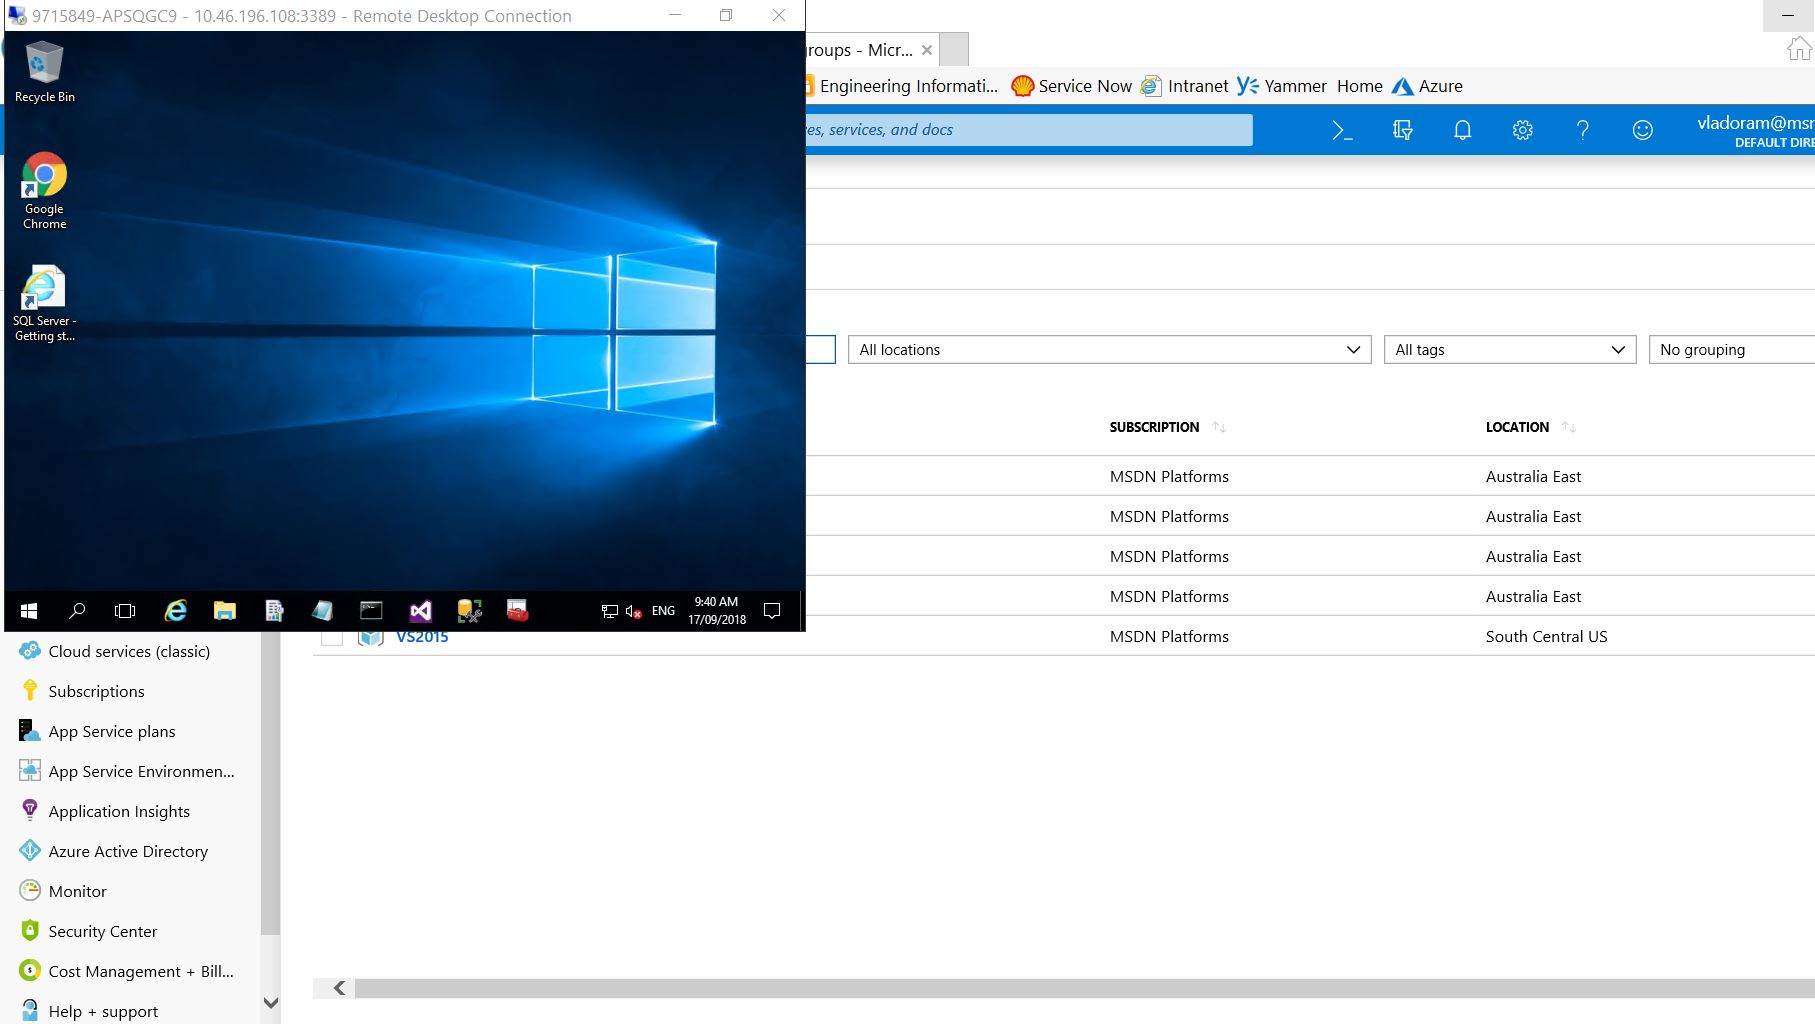The height and width of the screenshot is (1024, 1815).
Task: Open Azure Cloud Shell
Action: click(x=1342, y=130)
